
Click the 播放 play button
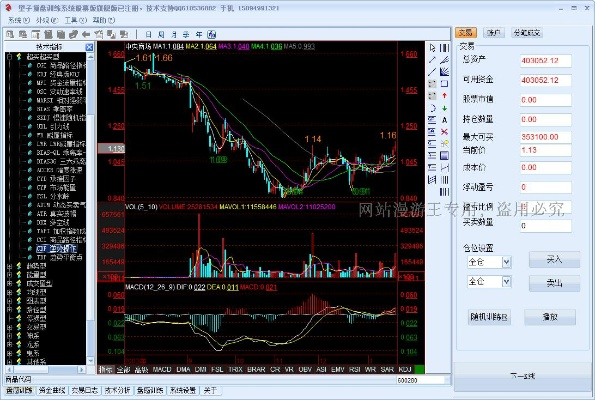coord(550,317)
